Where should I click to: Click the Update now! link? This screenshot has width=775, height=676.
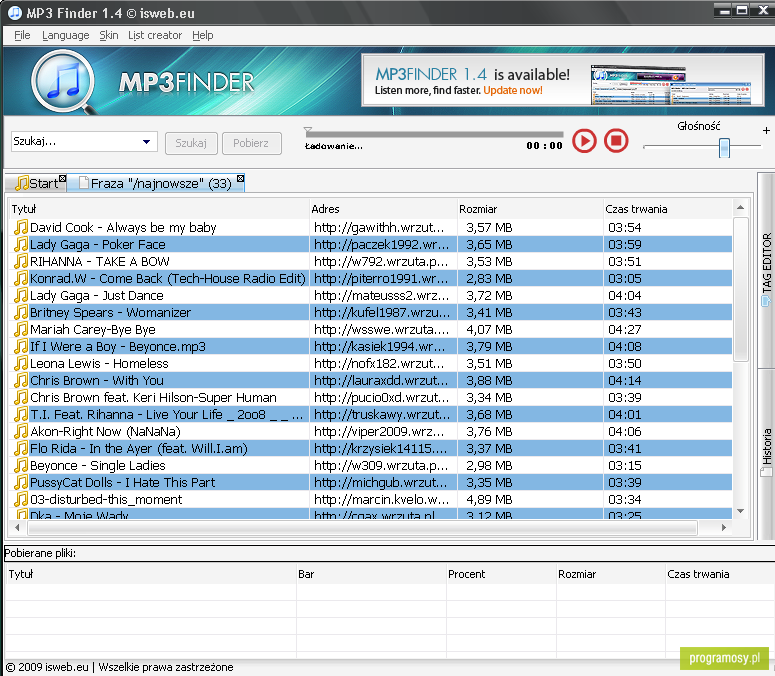coord(513,90)
